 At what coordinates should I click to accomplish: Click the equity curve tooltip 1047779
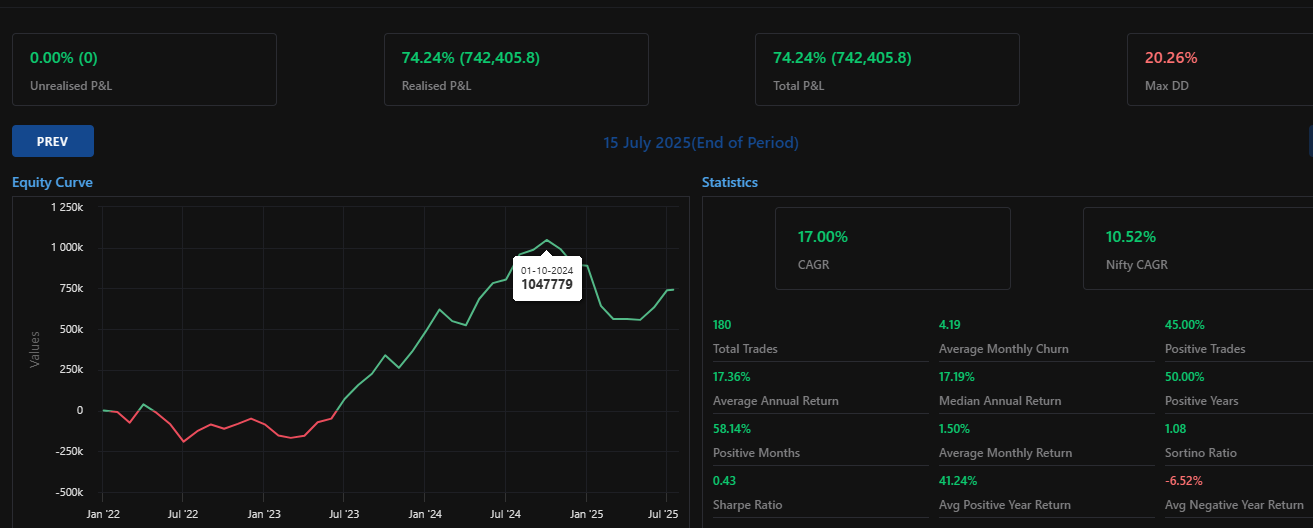coord(547,278)
